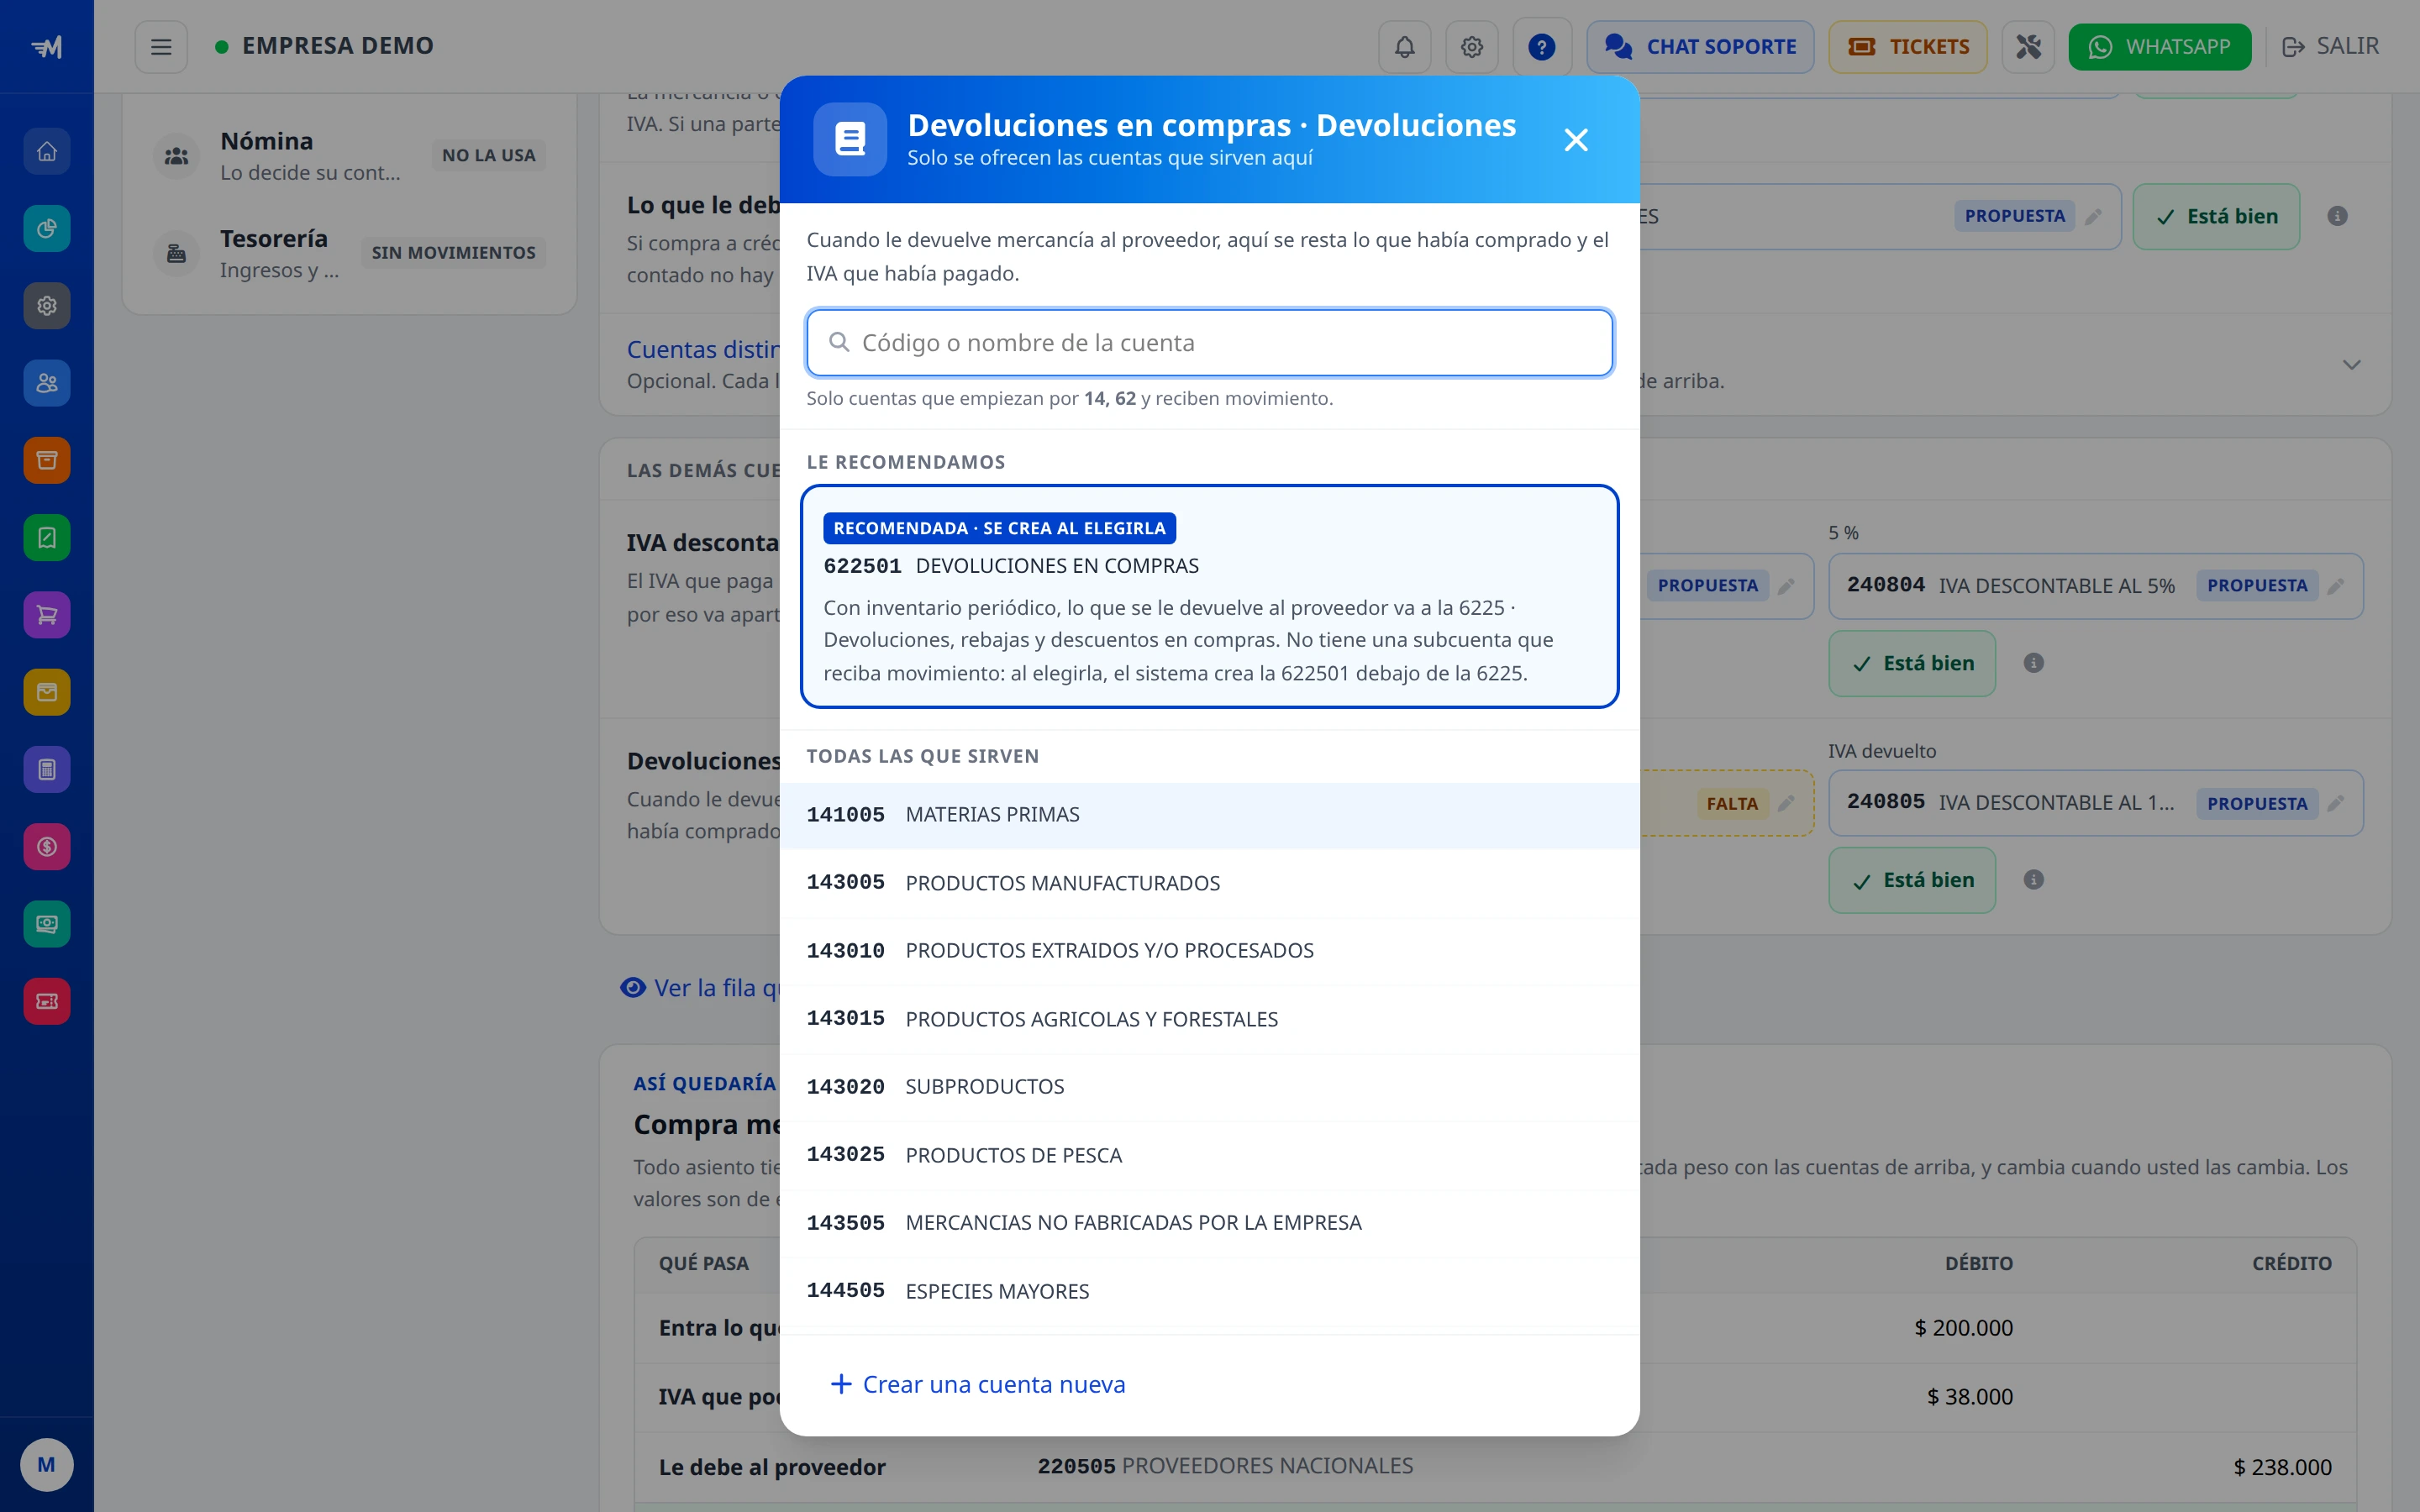Select account 143025 Productos de Pesca

click(1209, 1155)
